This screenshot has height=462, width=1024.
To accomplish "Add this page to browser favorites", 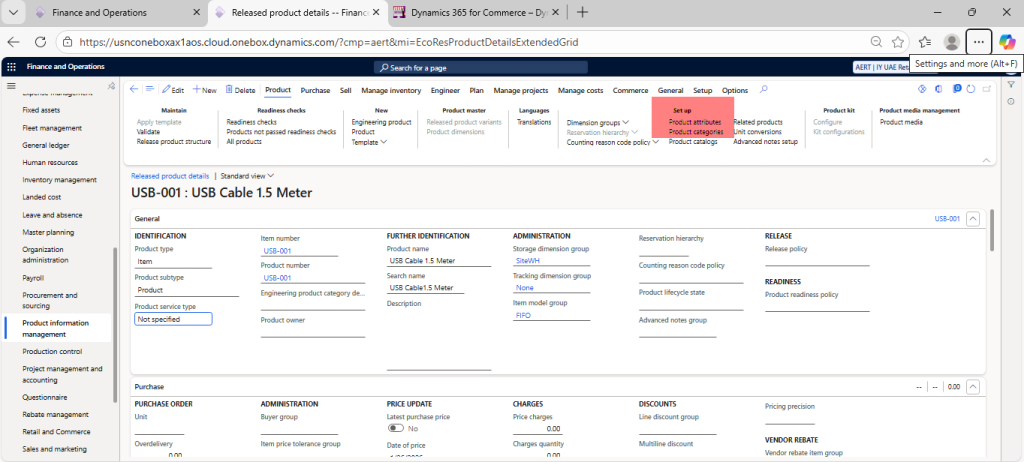I will pyautogui.click(x=898, y=42).
